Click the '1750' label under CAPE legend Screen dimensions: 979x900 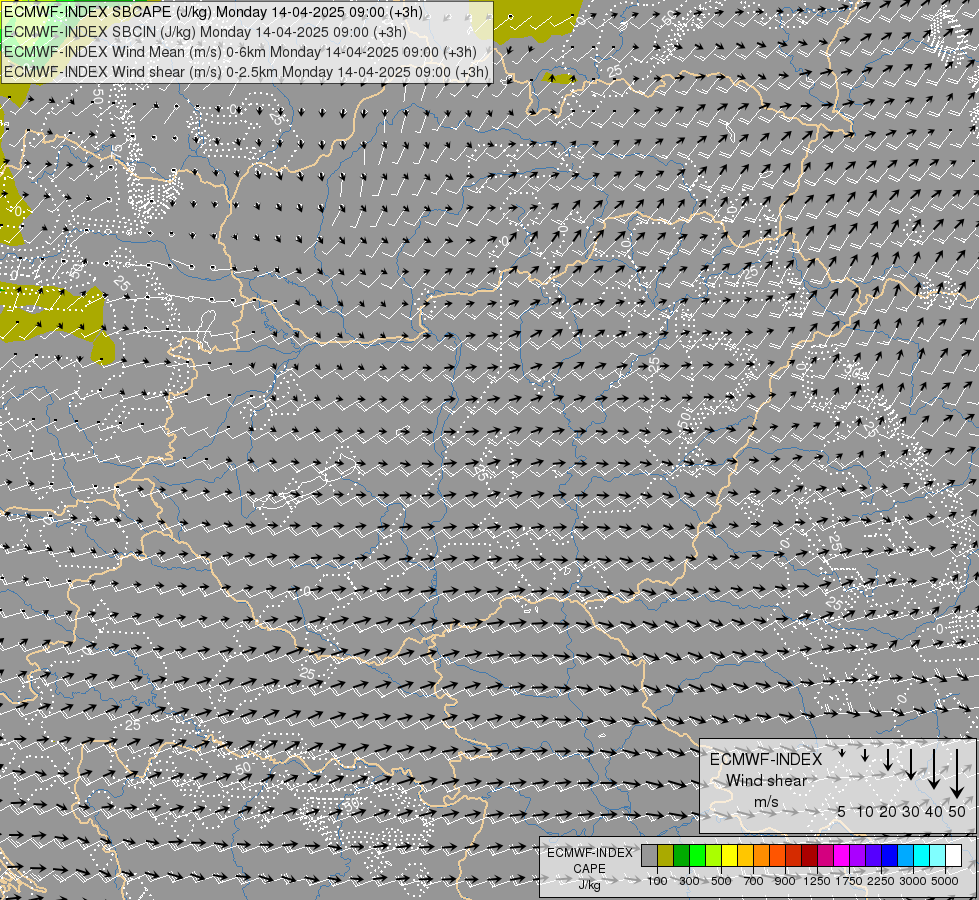[x=849, y=881]
